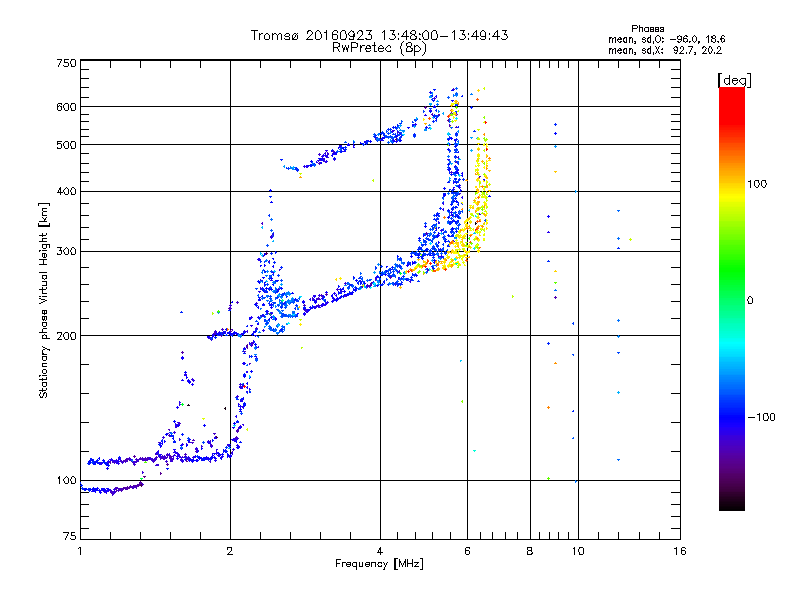
Task: Click the '[deg]' colorbar unit label
Action: click(x=734, y=80)
